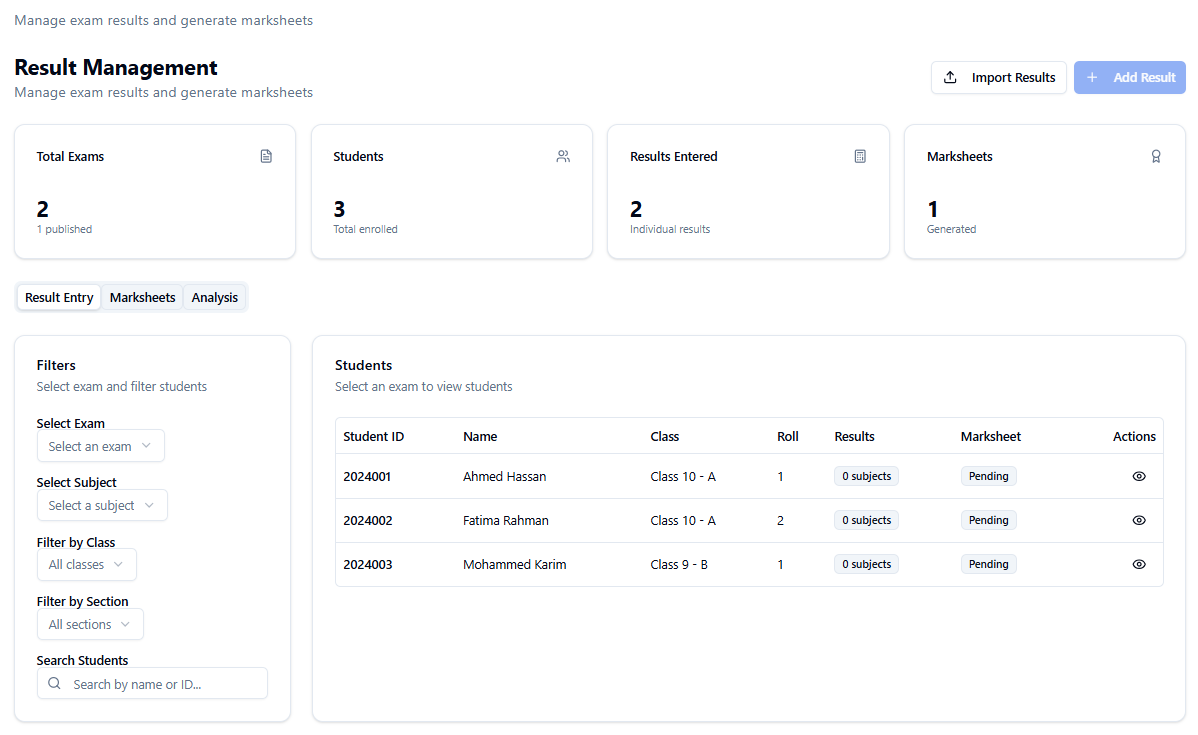Viewport: 1198px width, 735px height.
Task: Open the Select an exam dropdown
Action: pos(100,446)
